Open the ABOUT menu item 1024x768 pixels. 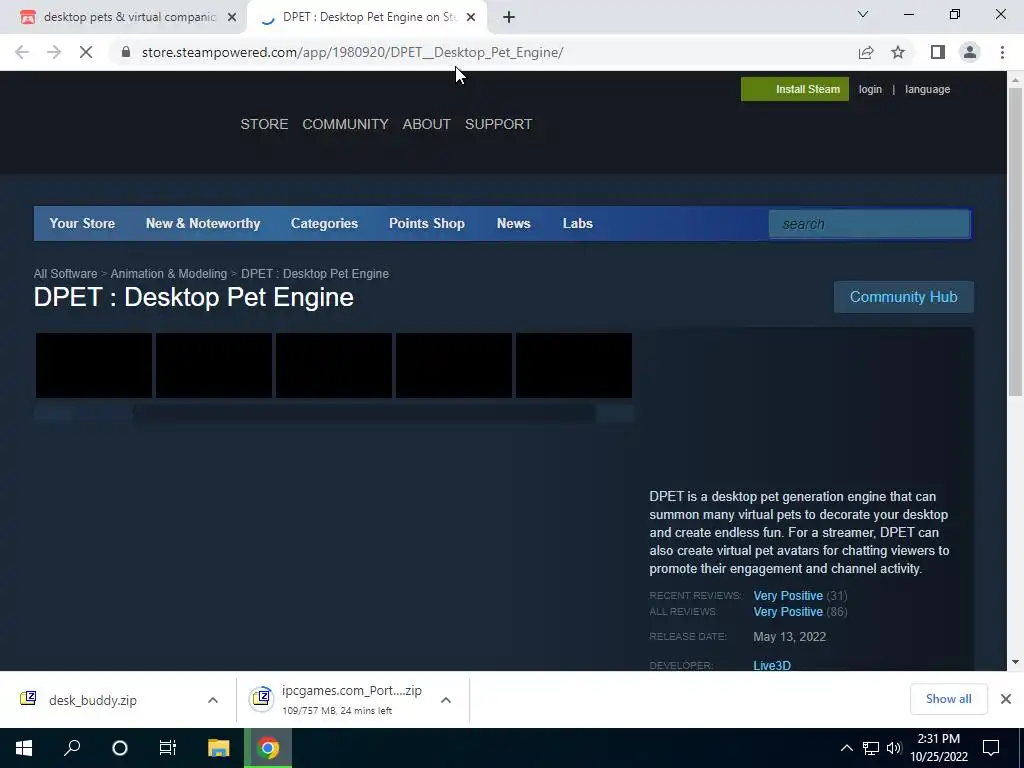pos(426,124)
